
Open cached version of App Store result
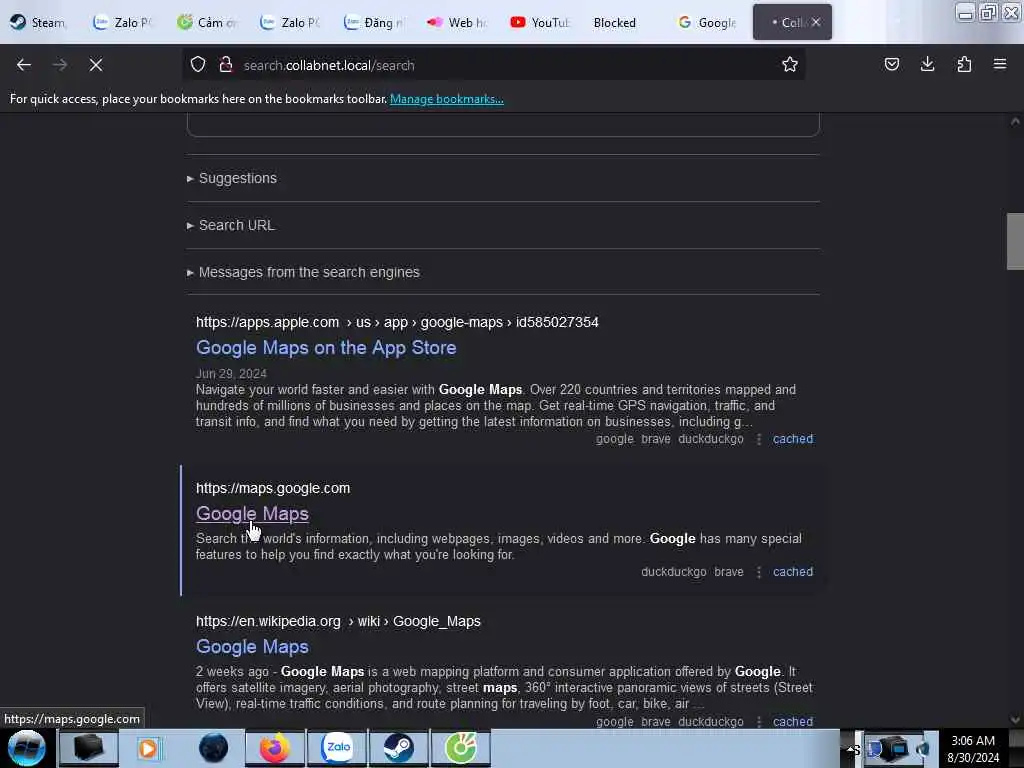point(793,439)
